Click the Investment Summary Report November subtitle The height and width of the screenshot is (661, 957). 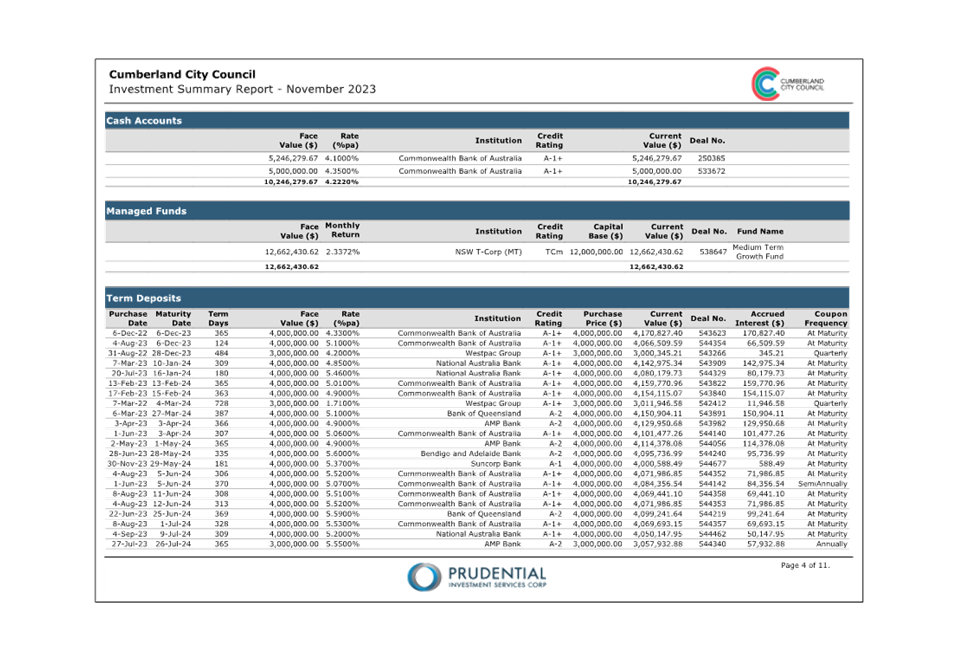242,90
